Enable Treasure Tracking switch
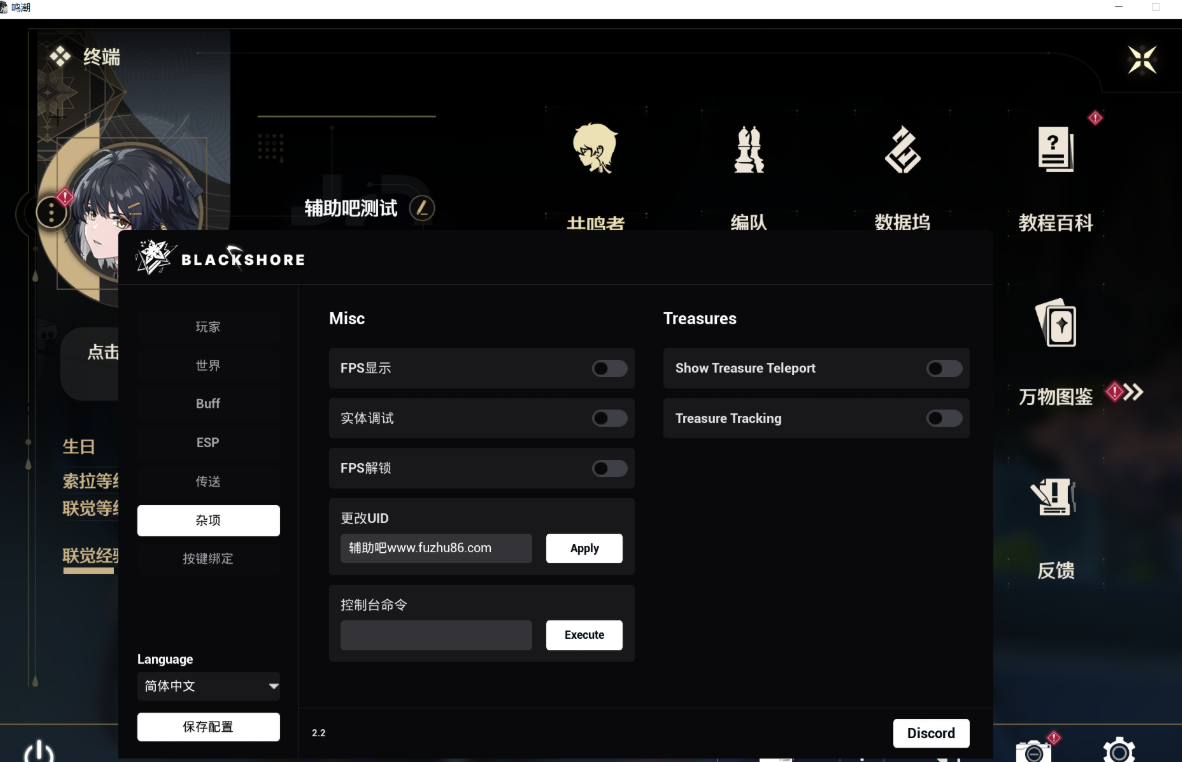 pyautogui.click(x=944, y=418)
